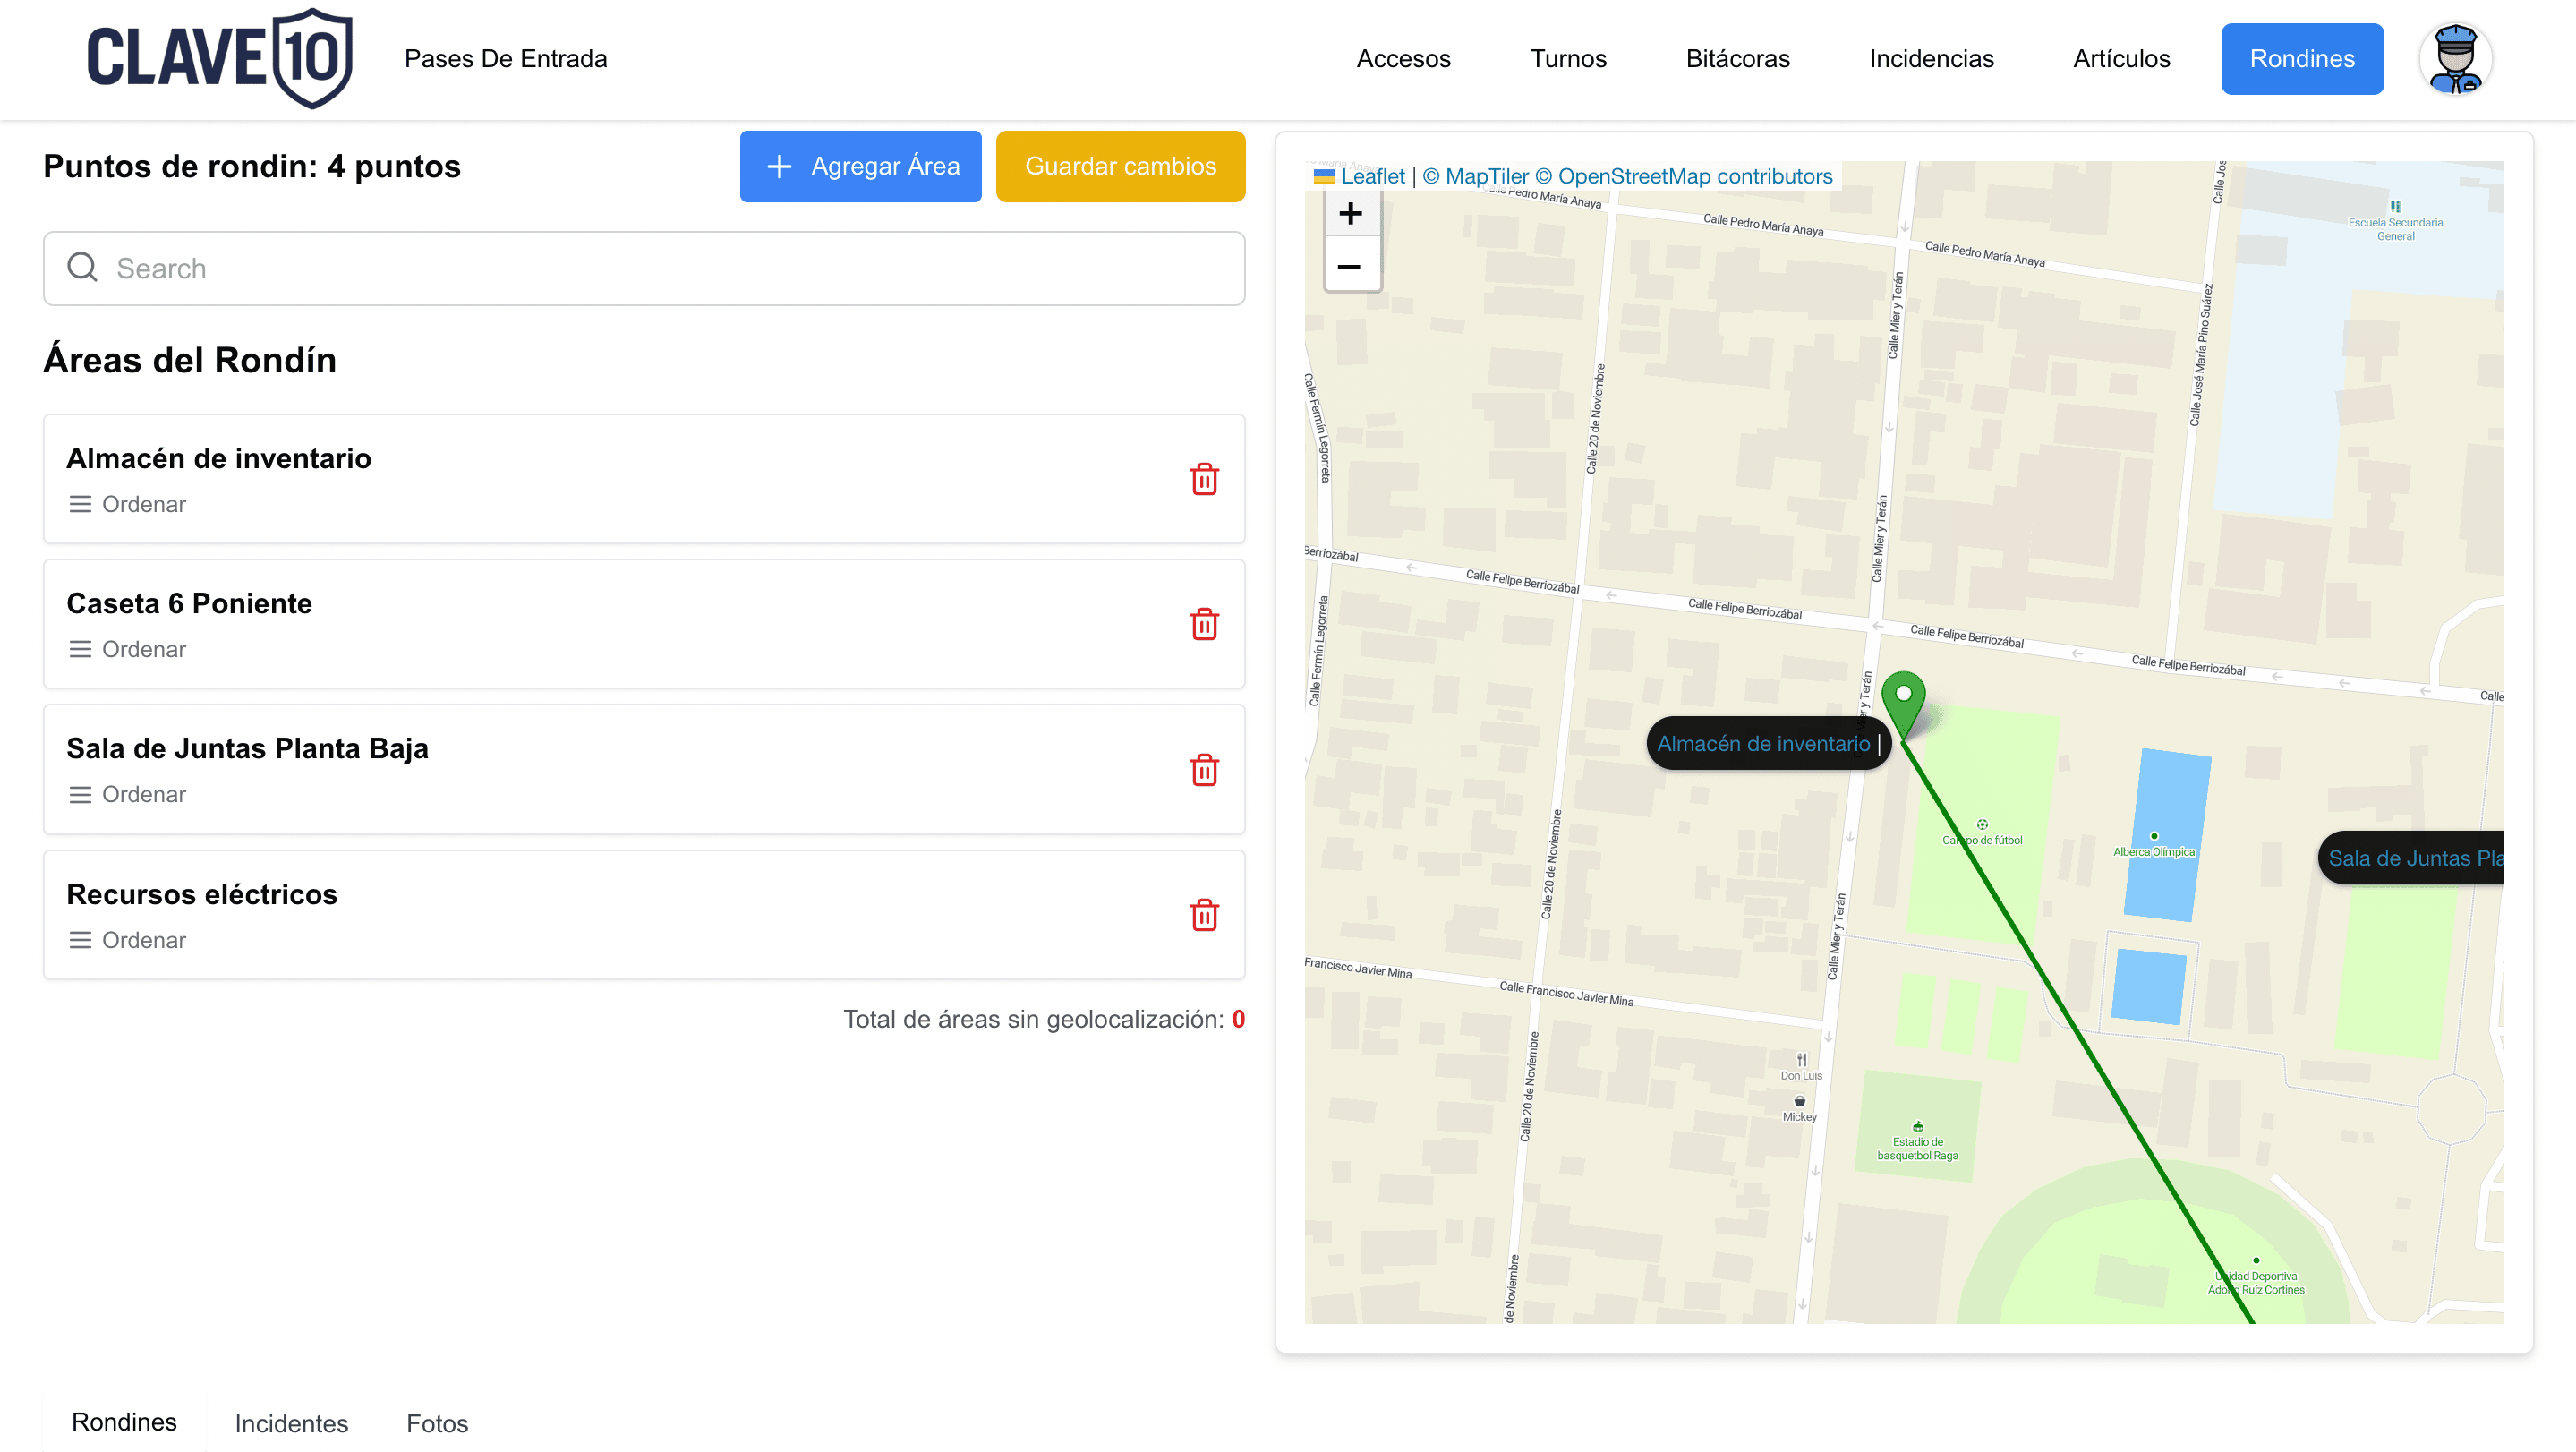The image size is (2576, 1452).
Task: Click the Almacén de inventario map tooltip
Action: click(x=1764, y=743)
